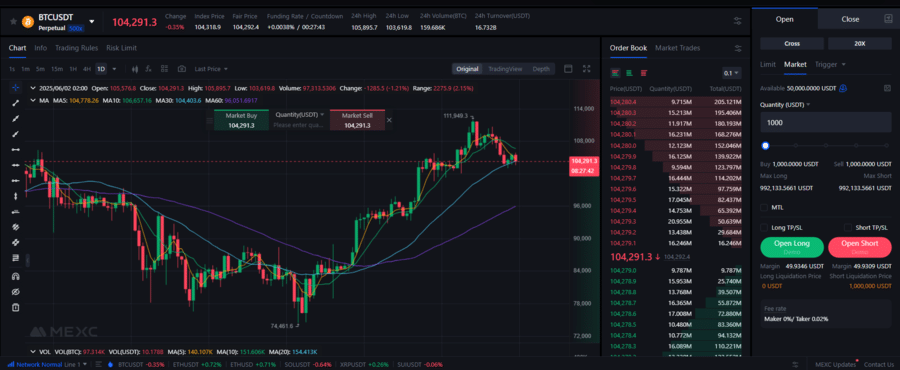Open the fx indicators icon
This screenshot has width=900, height=370.
pos(149,69)
